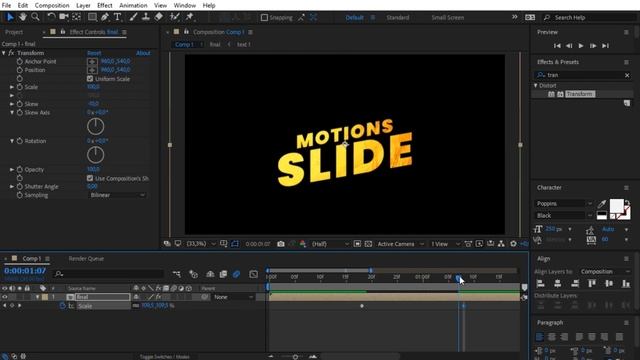This screenshot has height=360, width=640.
Task: Click the shy layers hide icon
Action: coord(210,274)
